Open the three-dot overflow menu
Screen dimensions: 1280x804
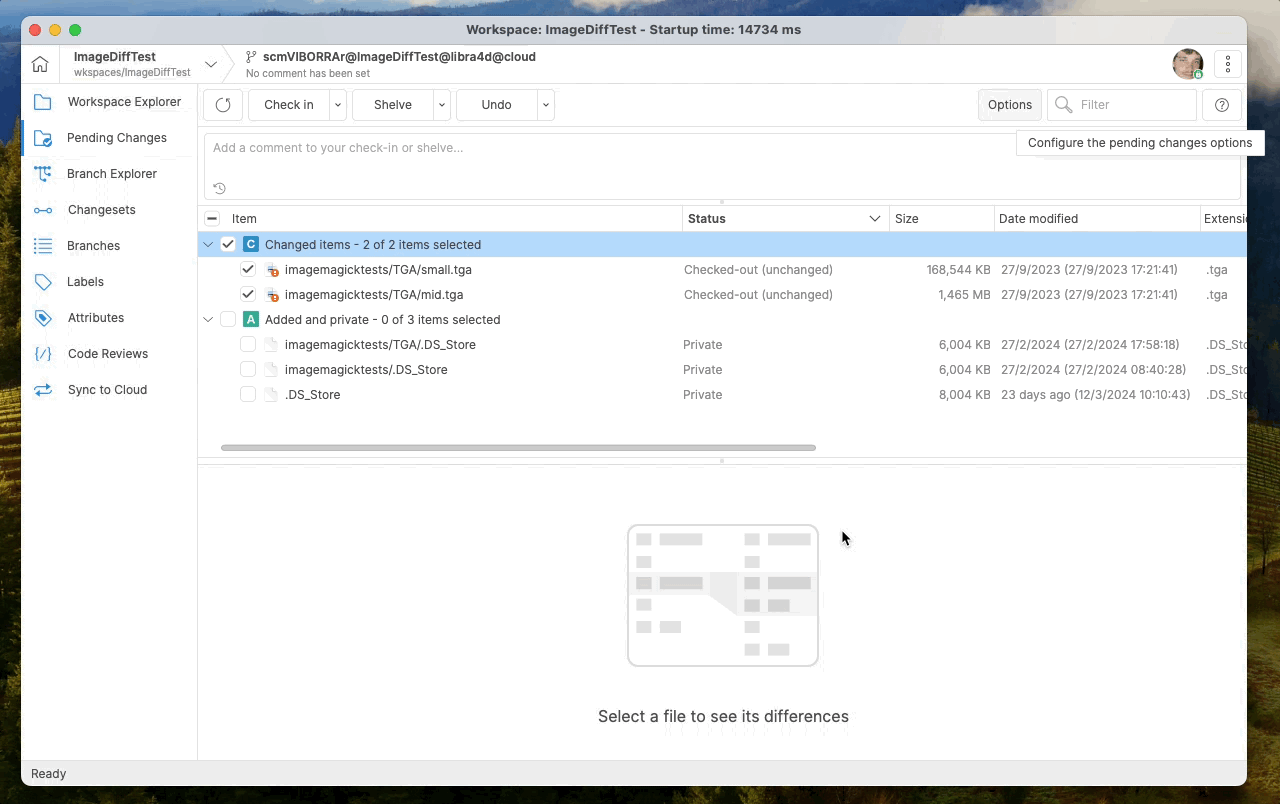pos(1228,63)
